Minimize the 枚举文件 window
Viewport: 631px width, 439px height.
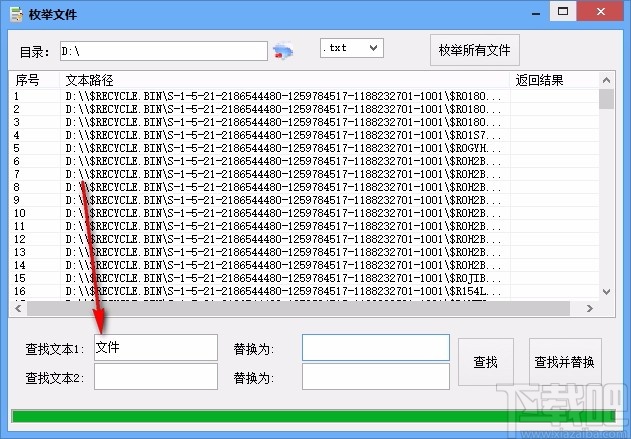(536, 12)
